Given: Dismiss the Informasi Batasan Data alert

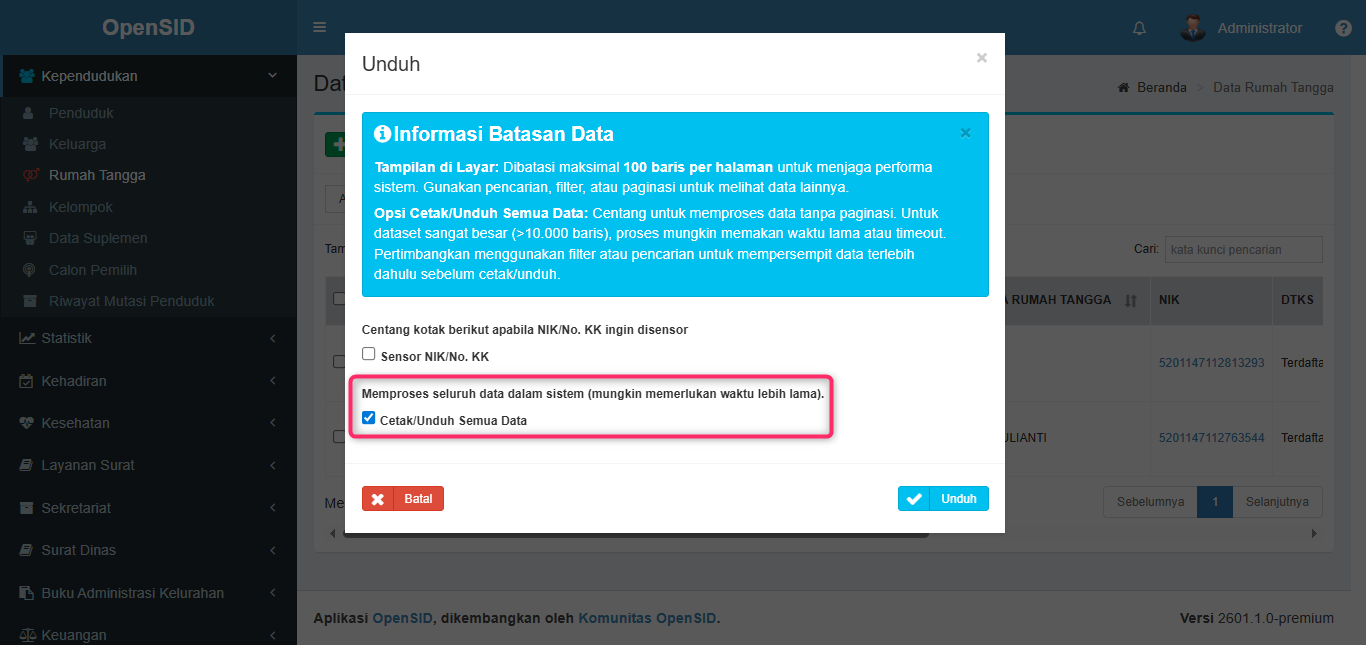Looking at the screenshot, I should (x=965, y=132).
